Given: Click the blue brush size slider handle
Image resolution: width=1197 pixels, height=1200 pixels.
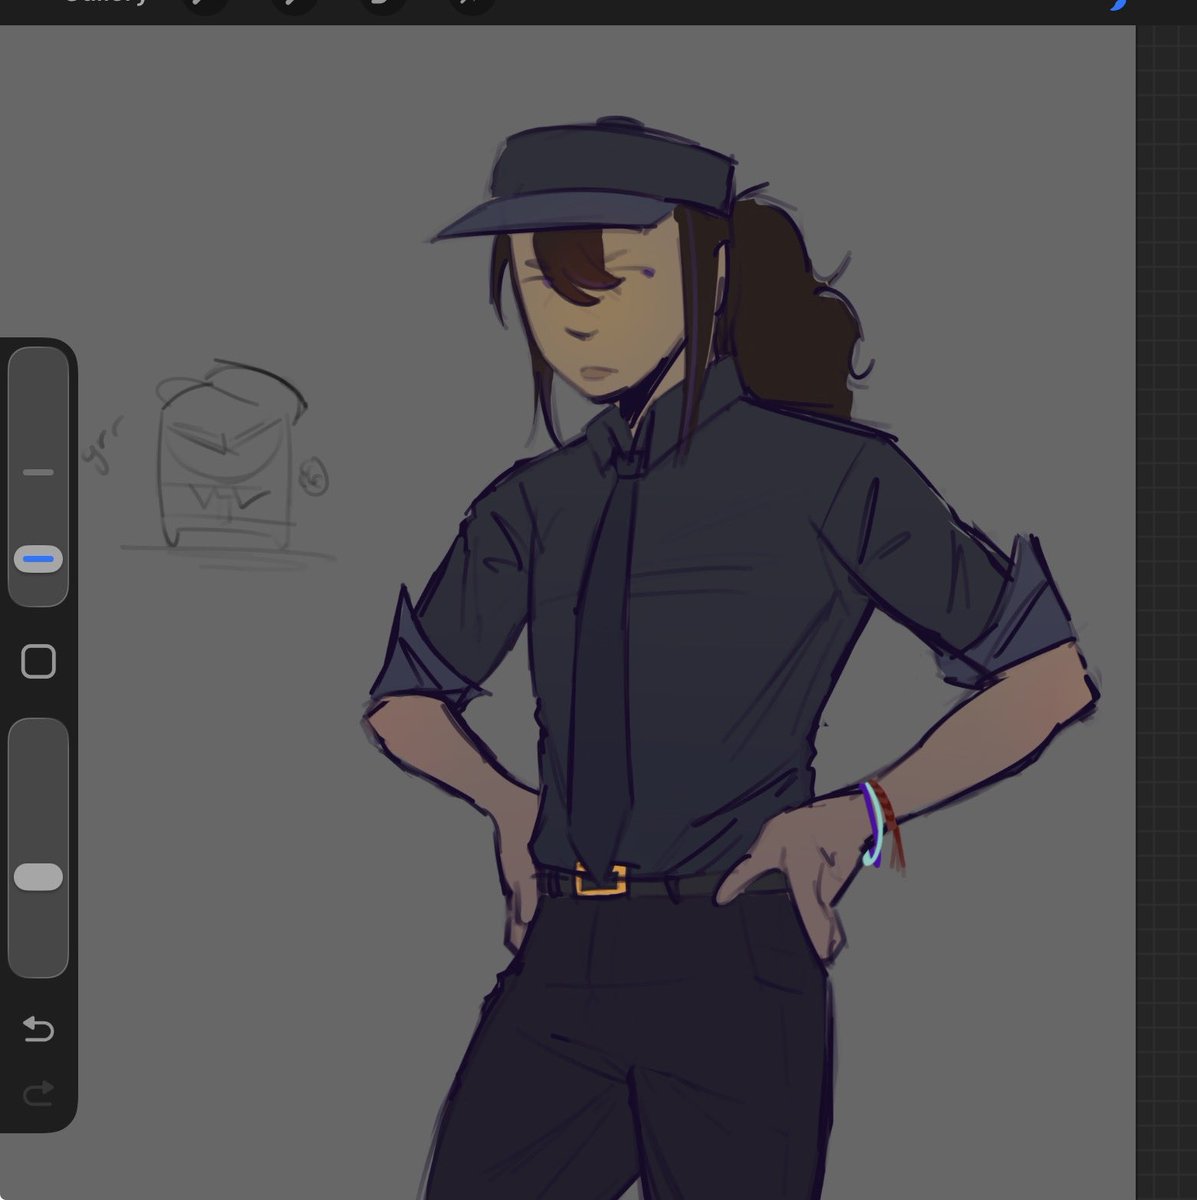Looking at the screenshot, I should click(38, 559).
